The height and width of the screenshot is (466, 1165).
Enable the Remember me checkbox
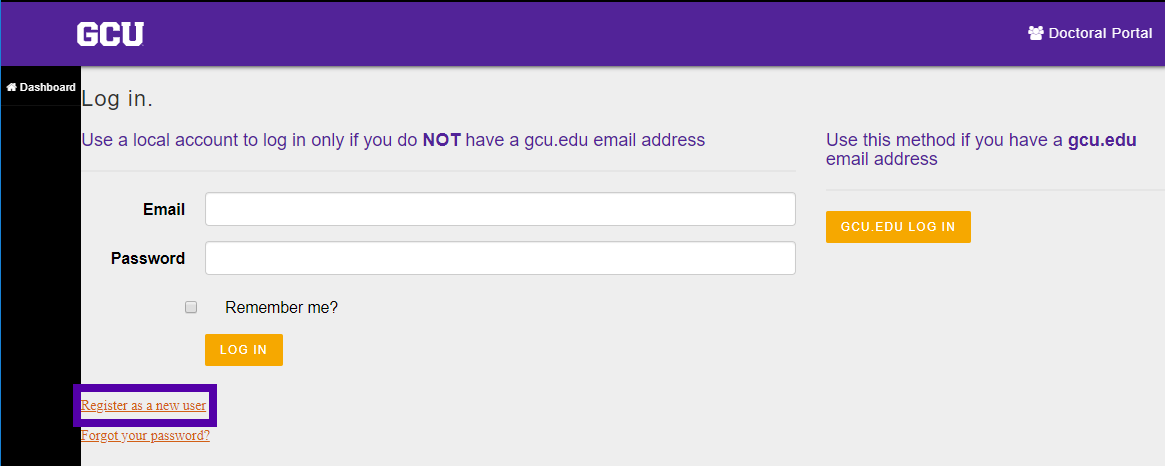click(191, 307)
